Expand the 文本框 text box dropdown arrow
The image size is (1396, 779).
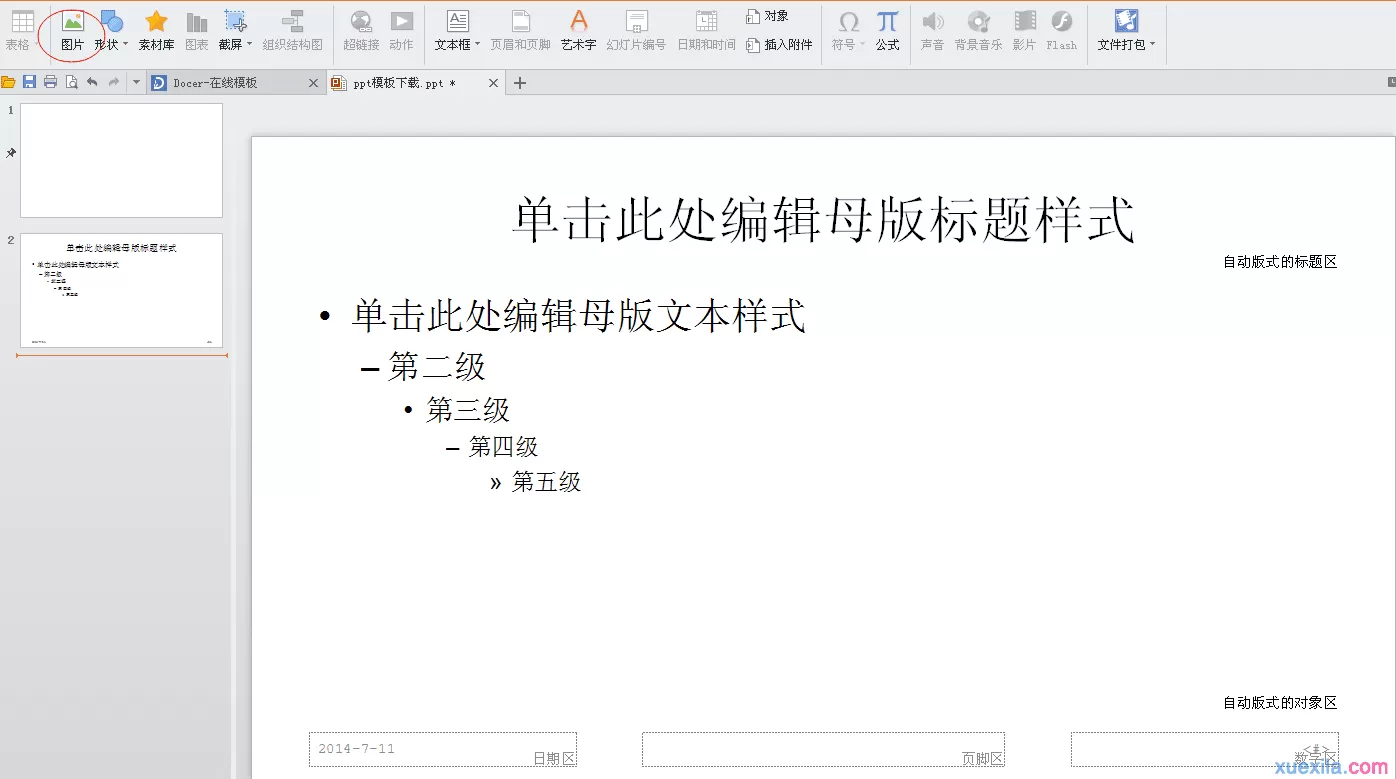(x=477, y=45)
